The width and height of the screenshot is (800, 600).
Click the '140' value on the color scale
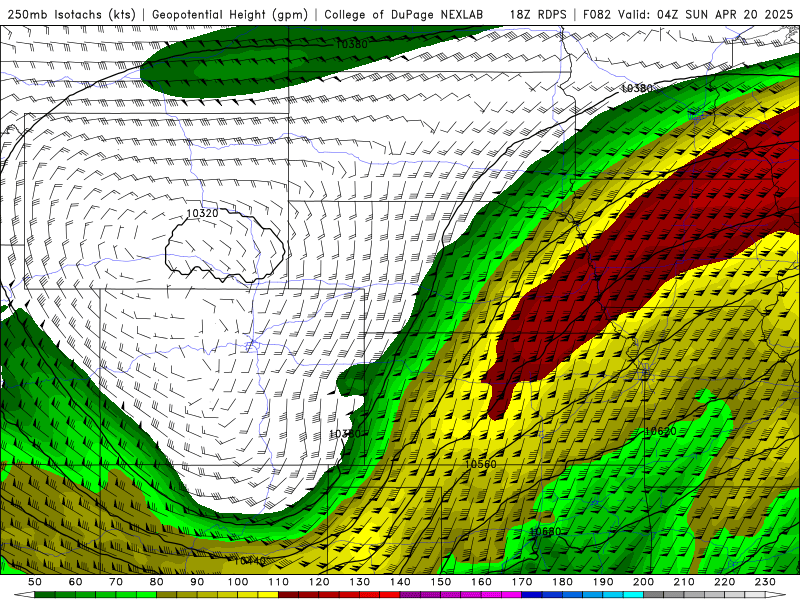pos(401,582)
